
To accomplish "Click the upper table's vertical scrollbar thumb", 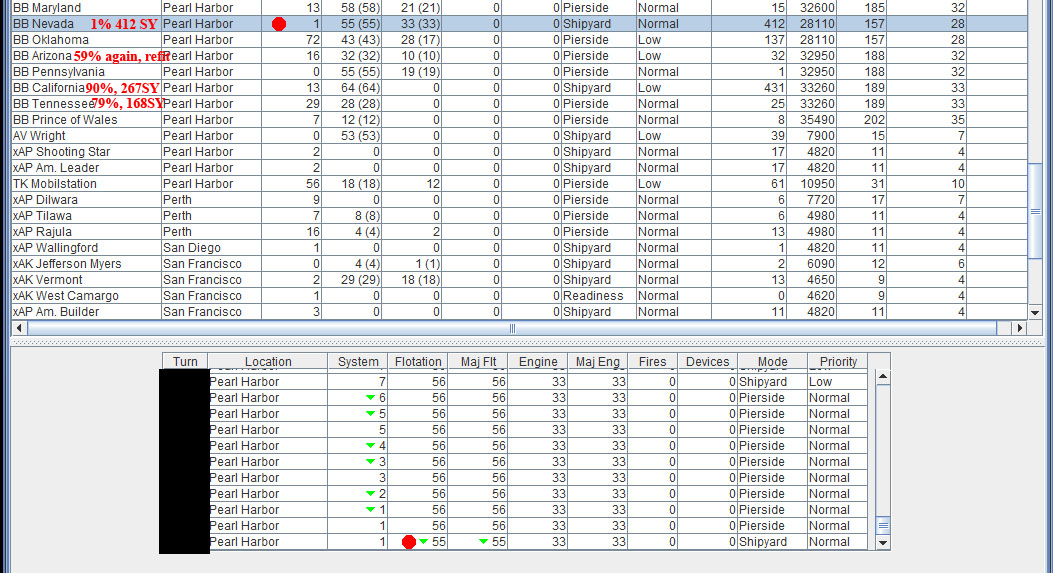I will click(1035, 212).
